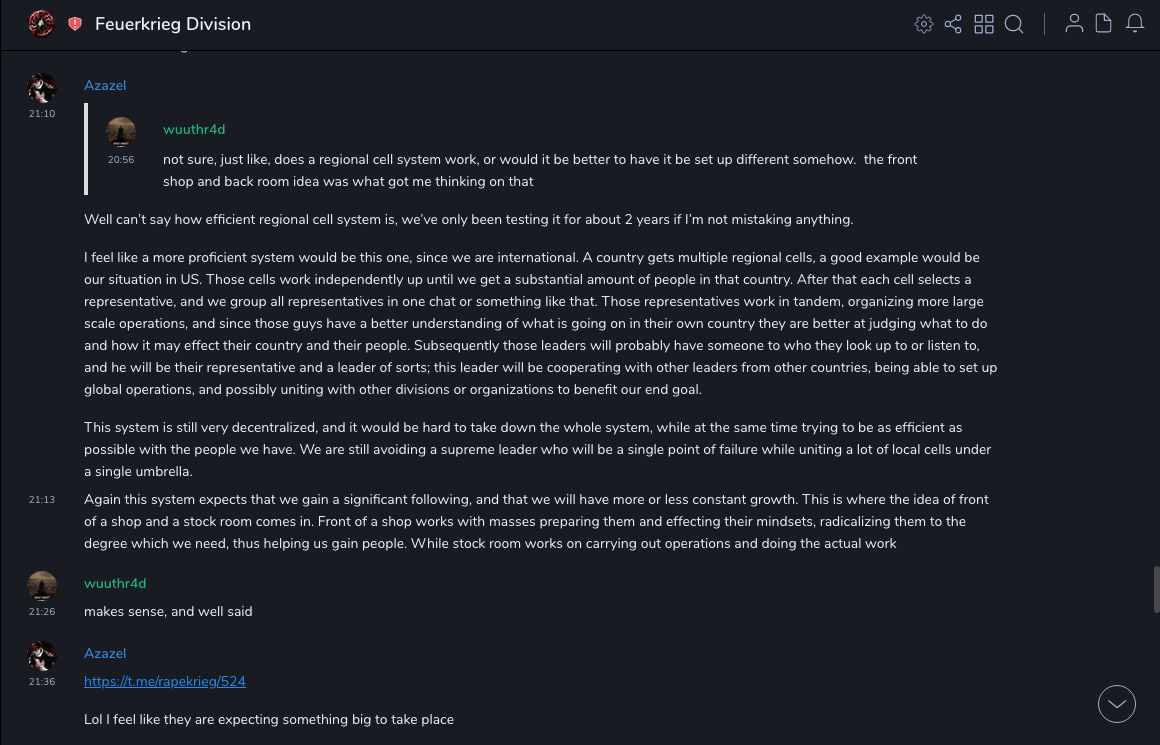The height and width of the screenshot is (745, 1160).
Task: Click the share icon in the top bar
Action: [x=953, y=24]
